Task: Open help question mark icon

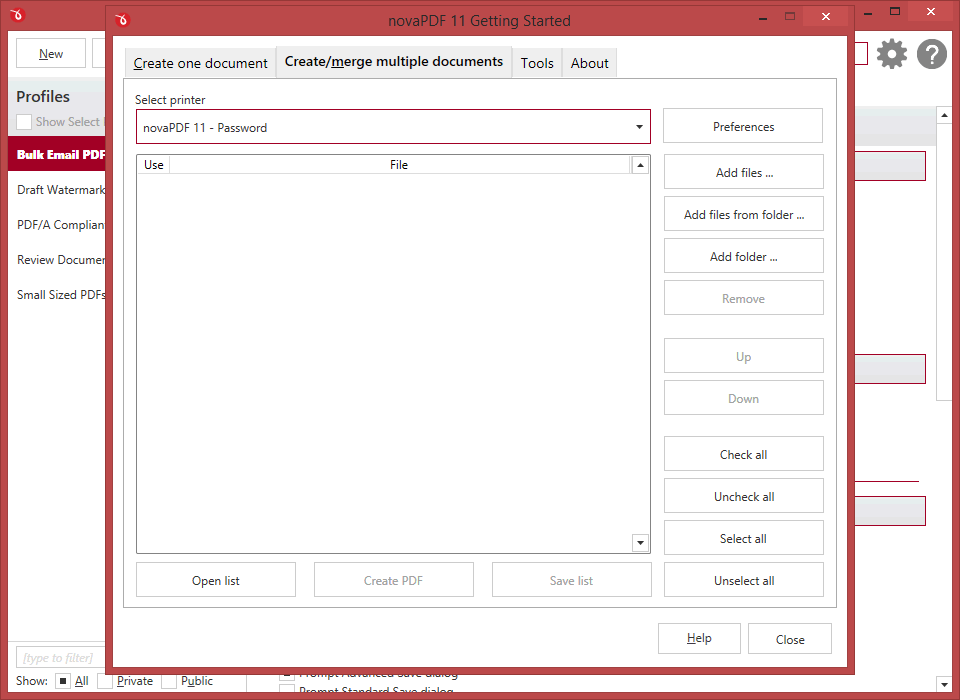Action: [932, 54]
